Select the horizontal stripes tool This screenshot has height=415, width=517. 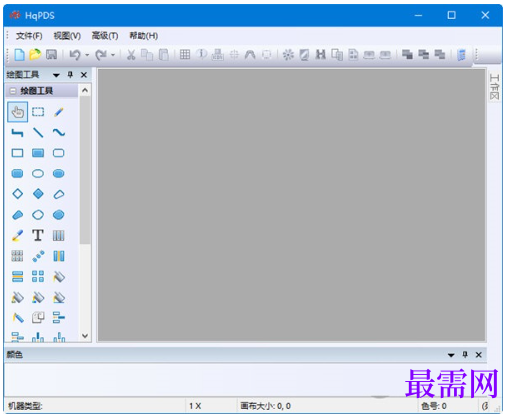[17, 277]
